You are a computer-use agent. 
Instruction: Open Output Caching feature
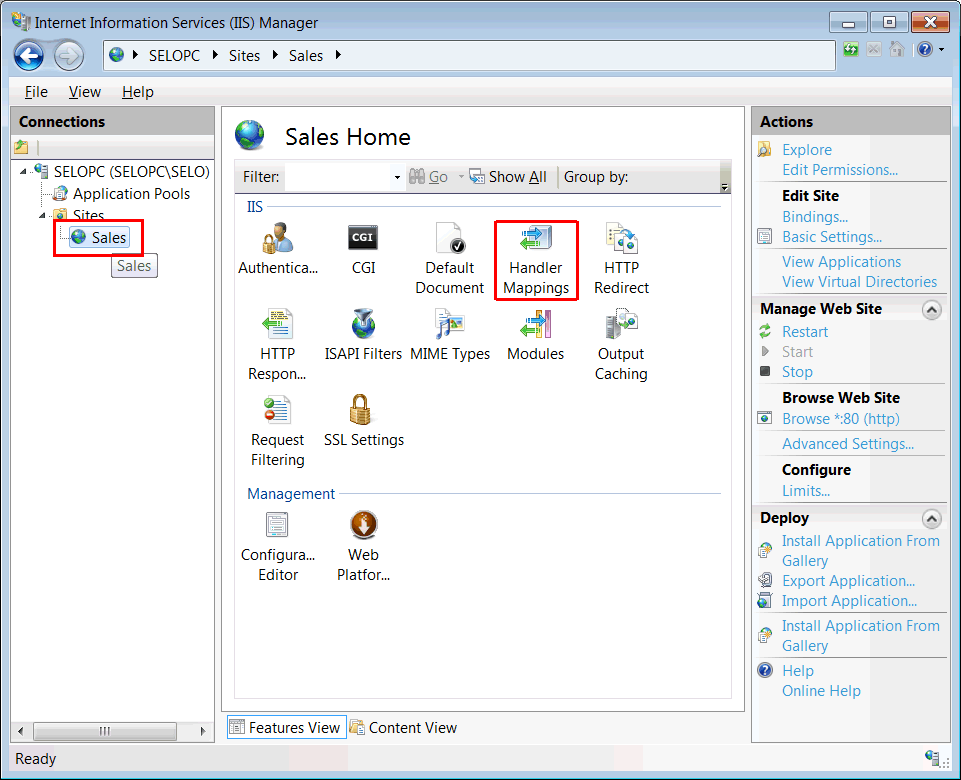[x=621, y=344]
